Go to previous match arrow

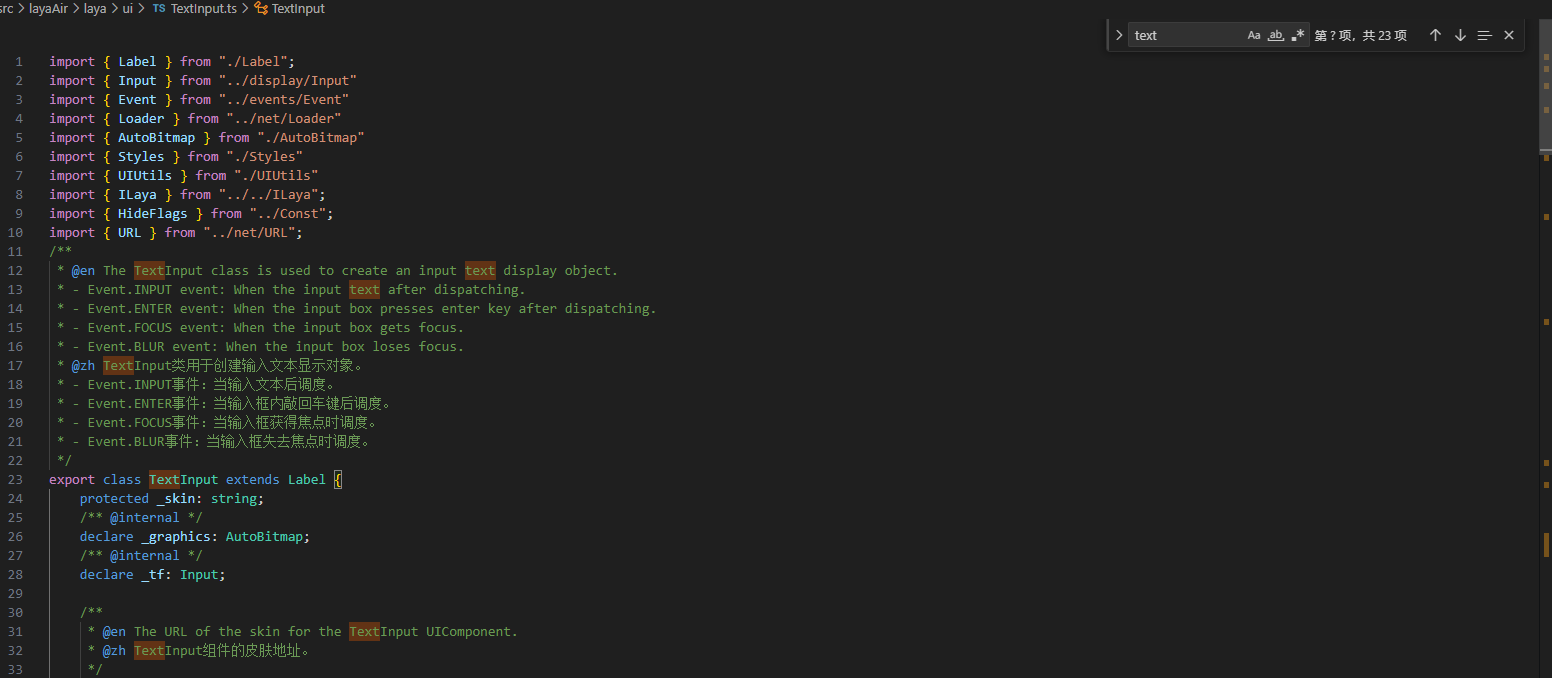(1435, 35)
